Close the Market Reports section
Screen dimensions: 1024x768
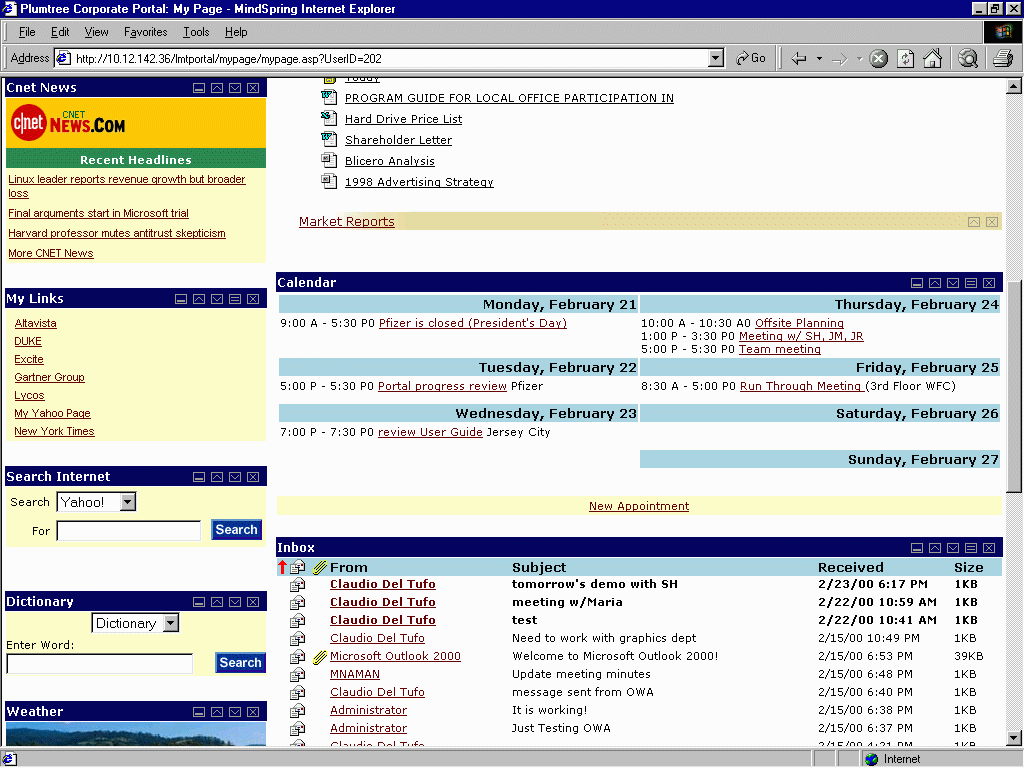tap(992, 222)
